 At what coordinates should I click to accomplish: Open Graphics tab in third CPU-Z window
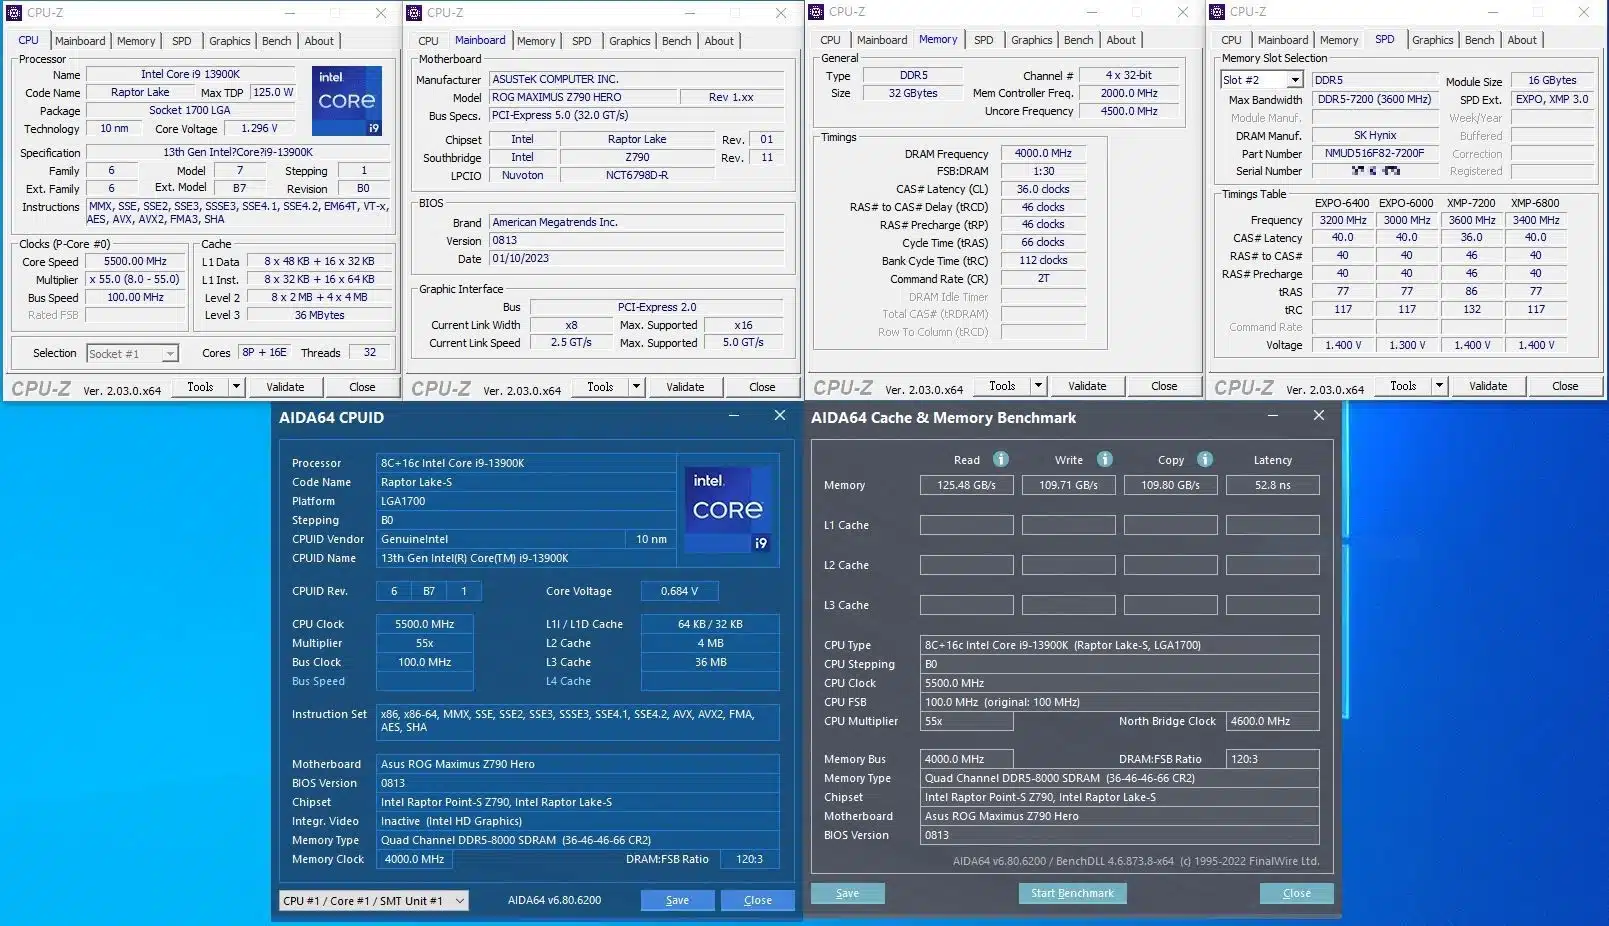pyautogui.click(x=1031, y=40)
